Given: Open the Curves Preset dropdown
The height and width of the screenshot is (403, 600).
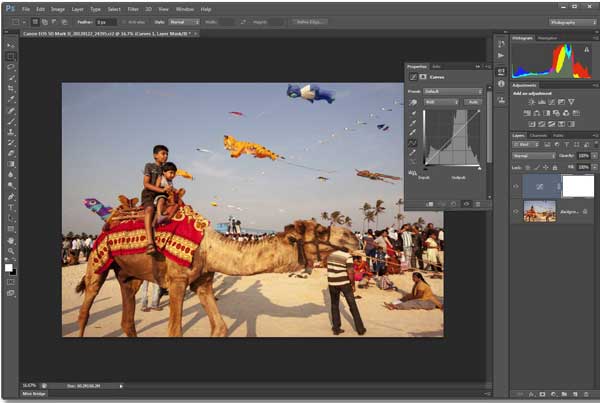Looking at the screenshot, I should pos(453,91).
